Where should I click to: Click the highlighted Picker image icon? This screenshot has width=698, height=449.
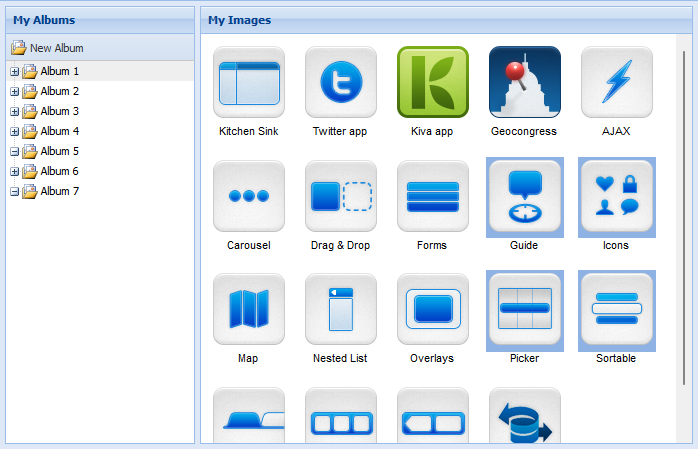(525, 309)
